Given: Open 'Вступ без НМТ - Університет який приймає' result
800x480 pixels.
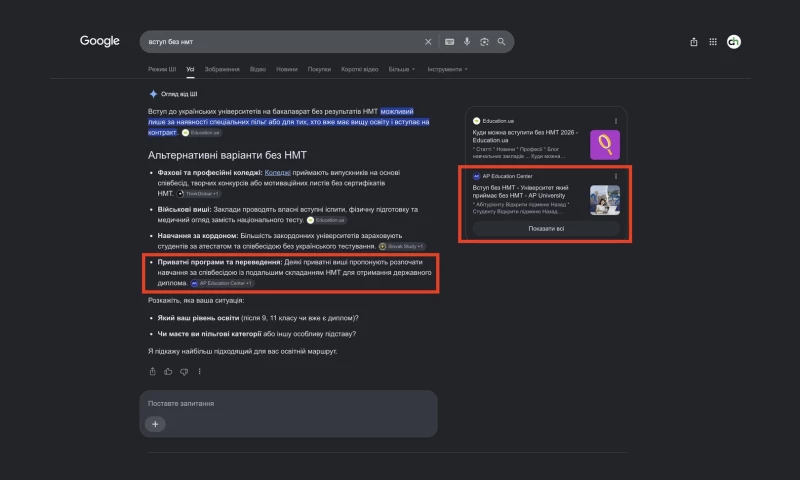Looking at the screenshot, I should (520, 191).
